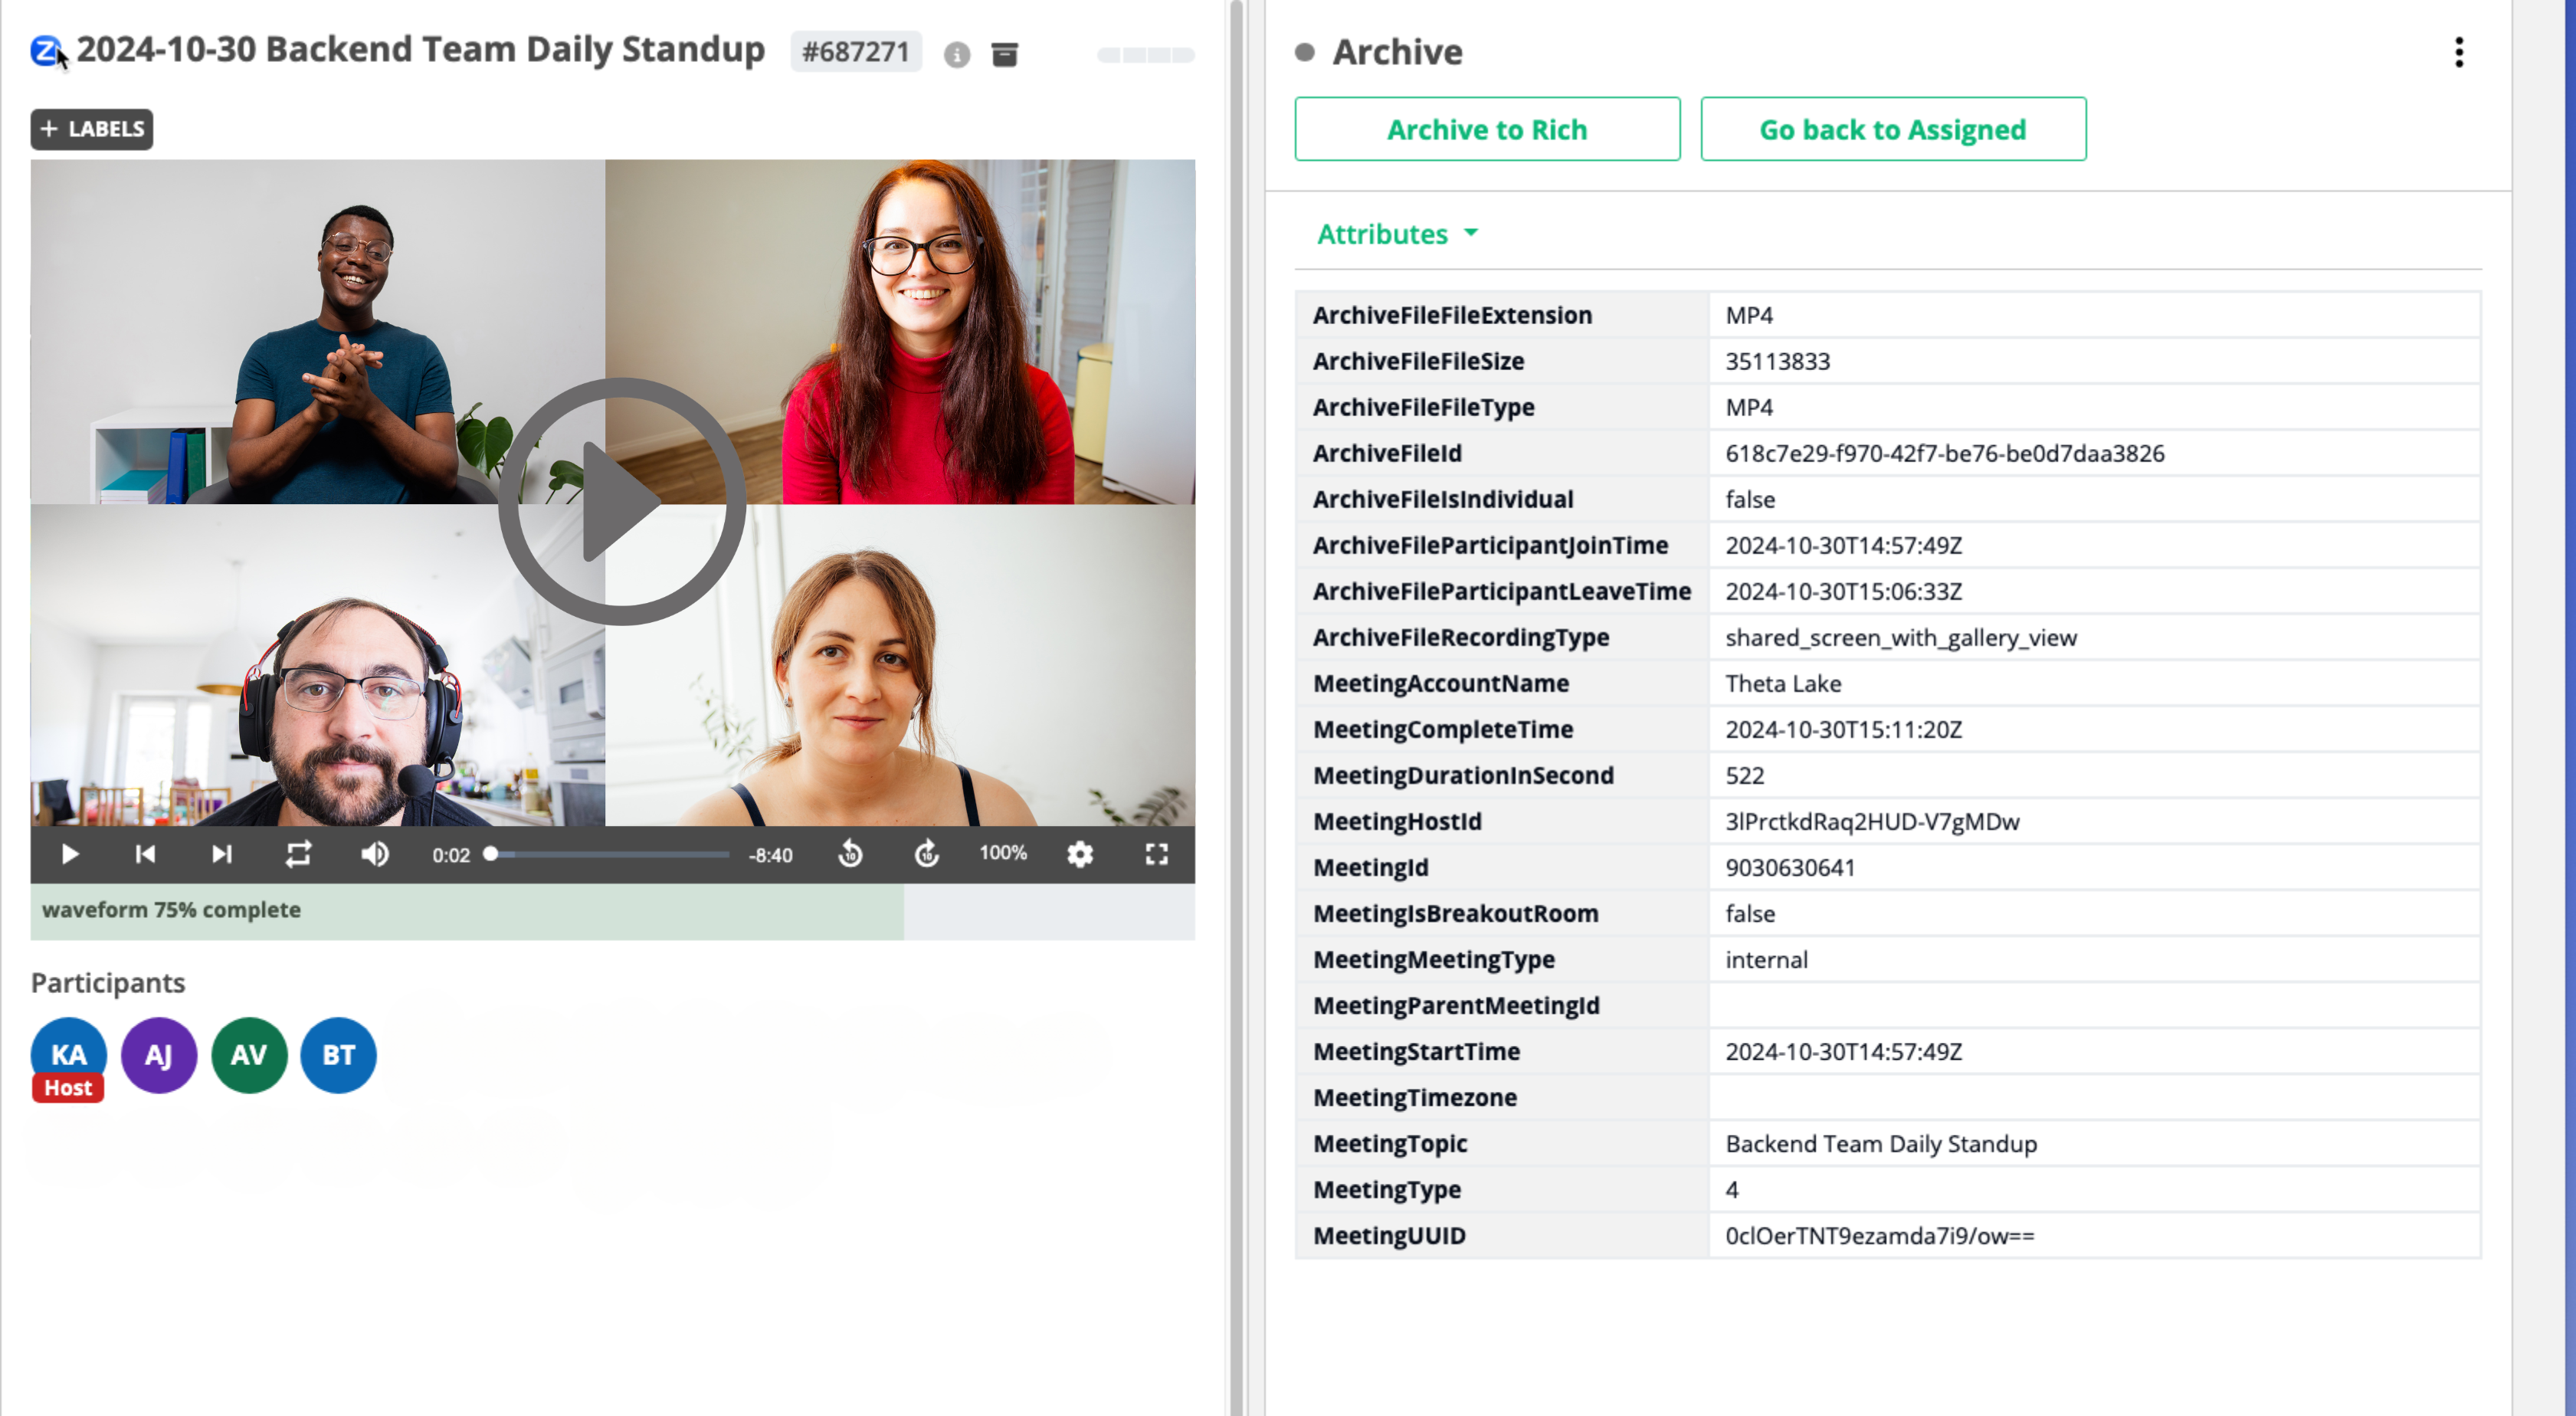Click the MeetingHostId value 3lPrctkdRaq2HUD-V7gMDw
Image resolution: width=2576 pixels, height=1416 pixels.
pos(1872,821)
